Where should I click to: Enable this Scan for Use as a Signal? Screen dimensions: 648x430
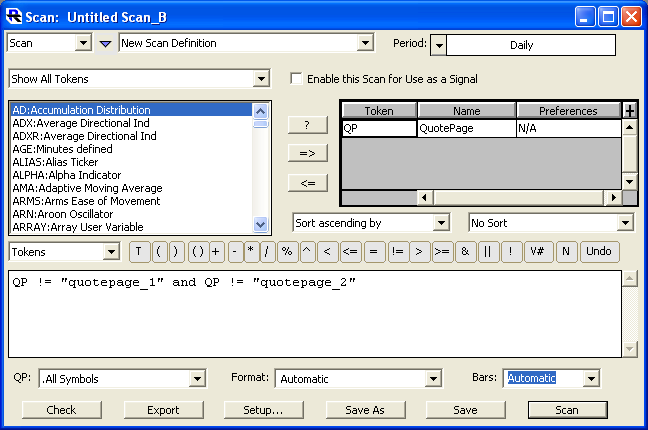(x=296, y=79)
